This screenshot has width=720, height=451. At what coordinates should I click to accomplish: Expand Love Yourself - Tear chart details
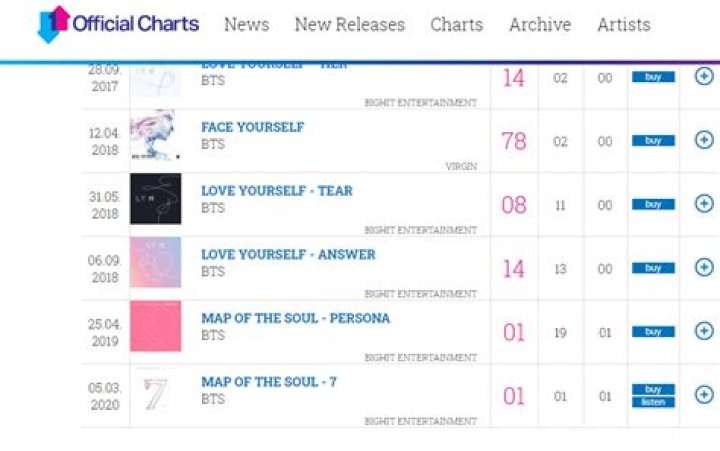704,204
